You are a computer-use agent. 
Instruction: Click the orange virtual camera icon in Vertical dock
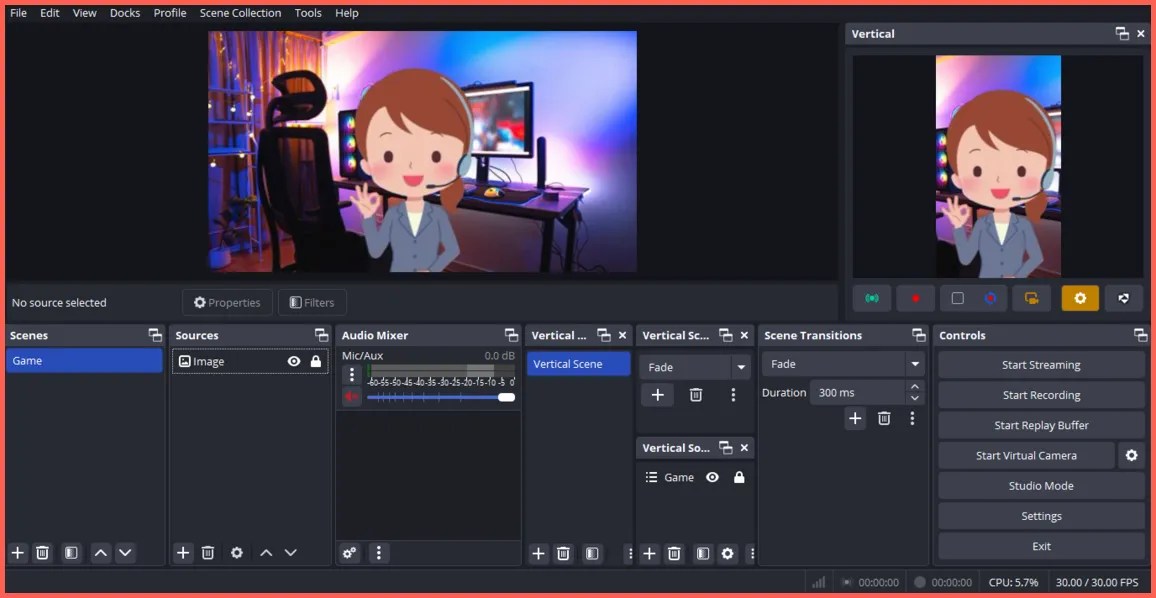pyautogui.click(x=1031, y=298)
